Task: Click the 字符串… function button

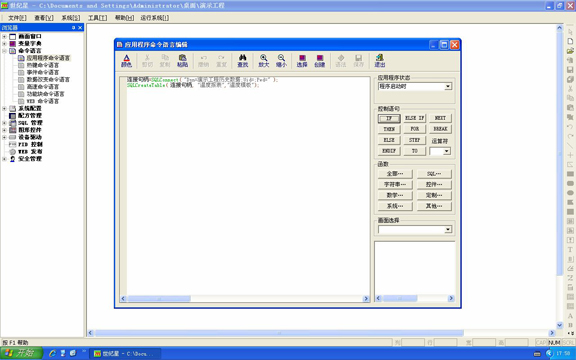Action: (395, 184)
